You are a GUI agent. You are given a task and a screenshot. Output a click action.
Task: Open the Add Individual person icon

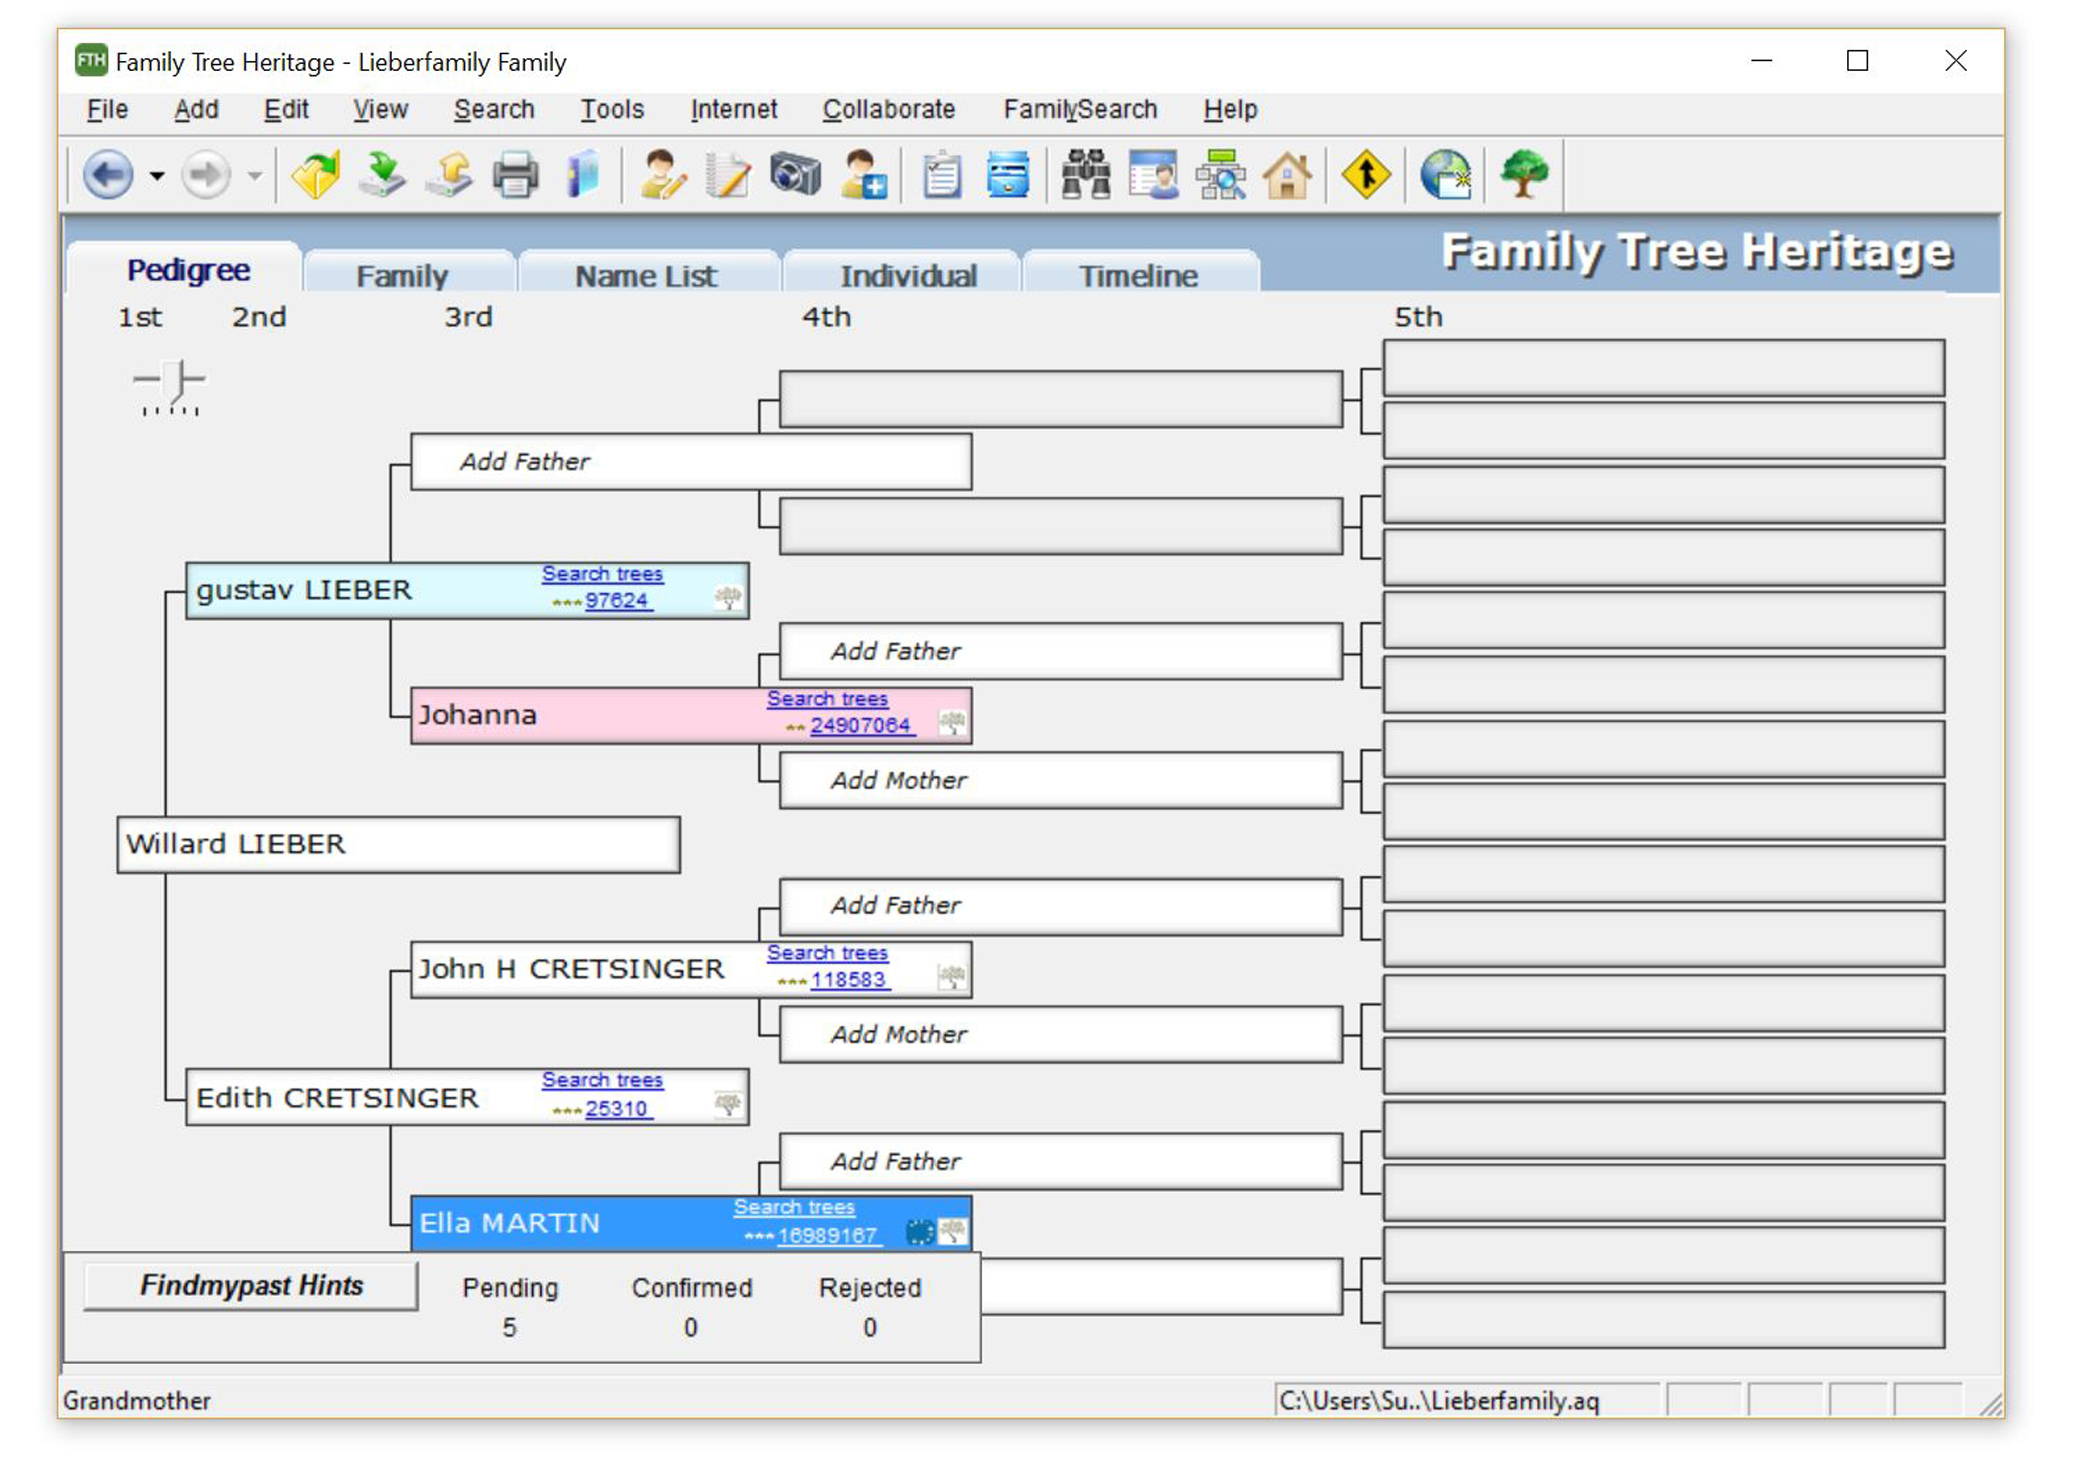(864, 175)
